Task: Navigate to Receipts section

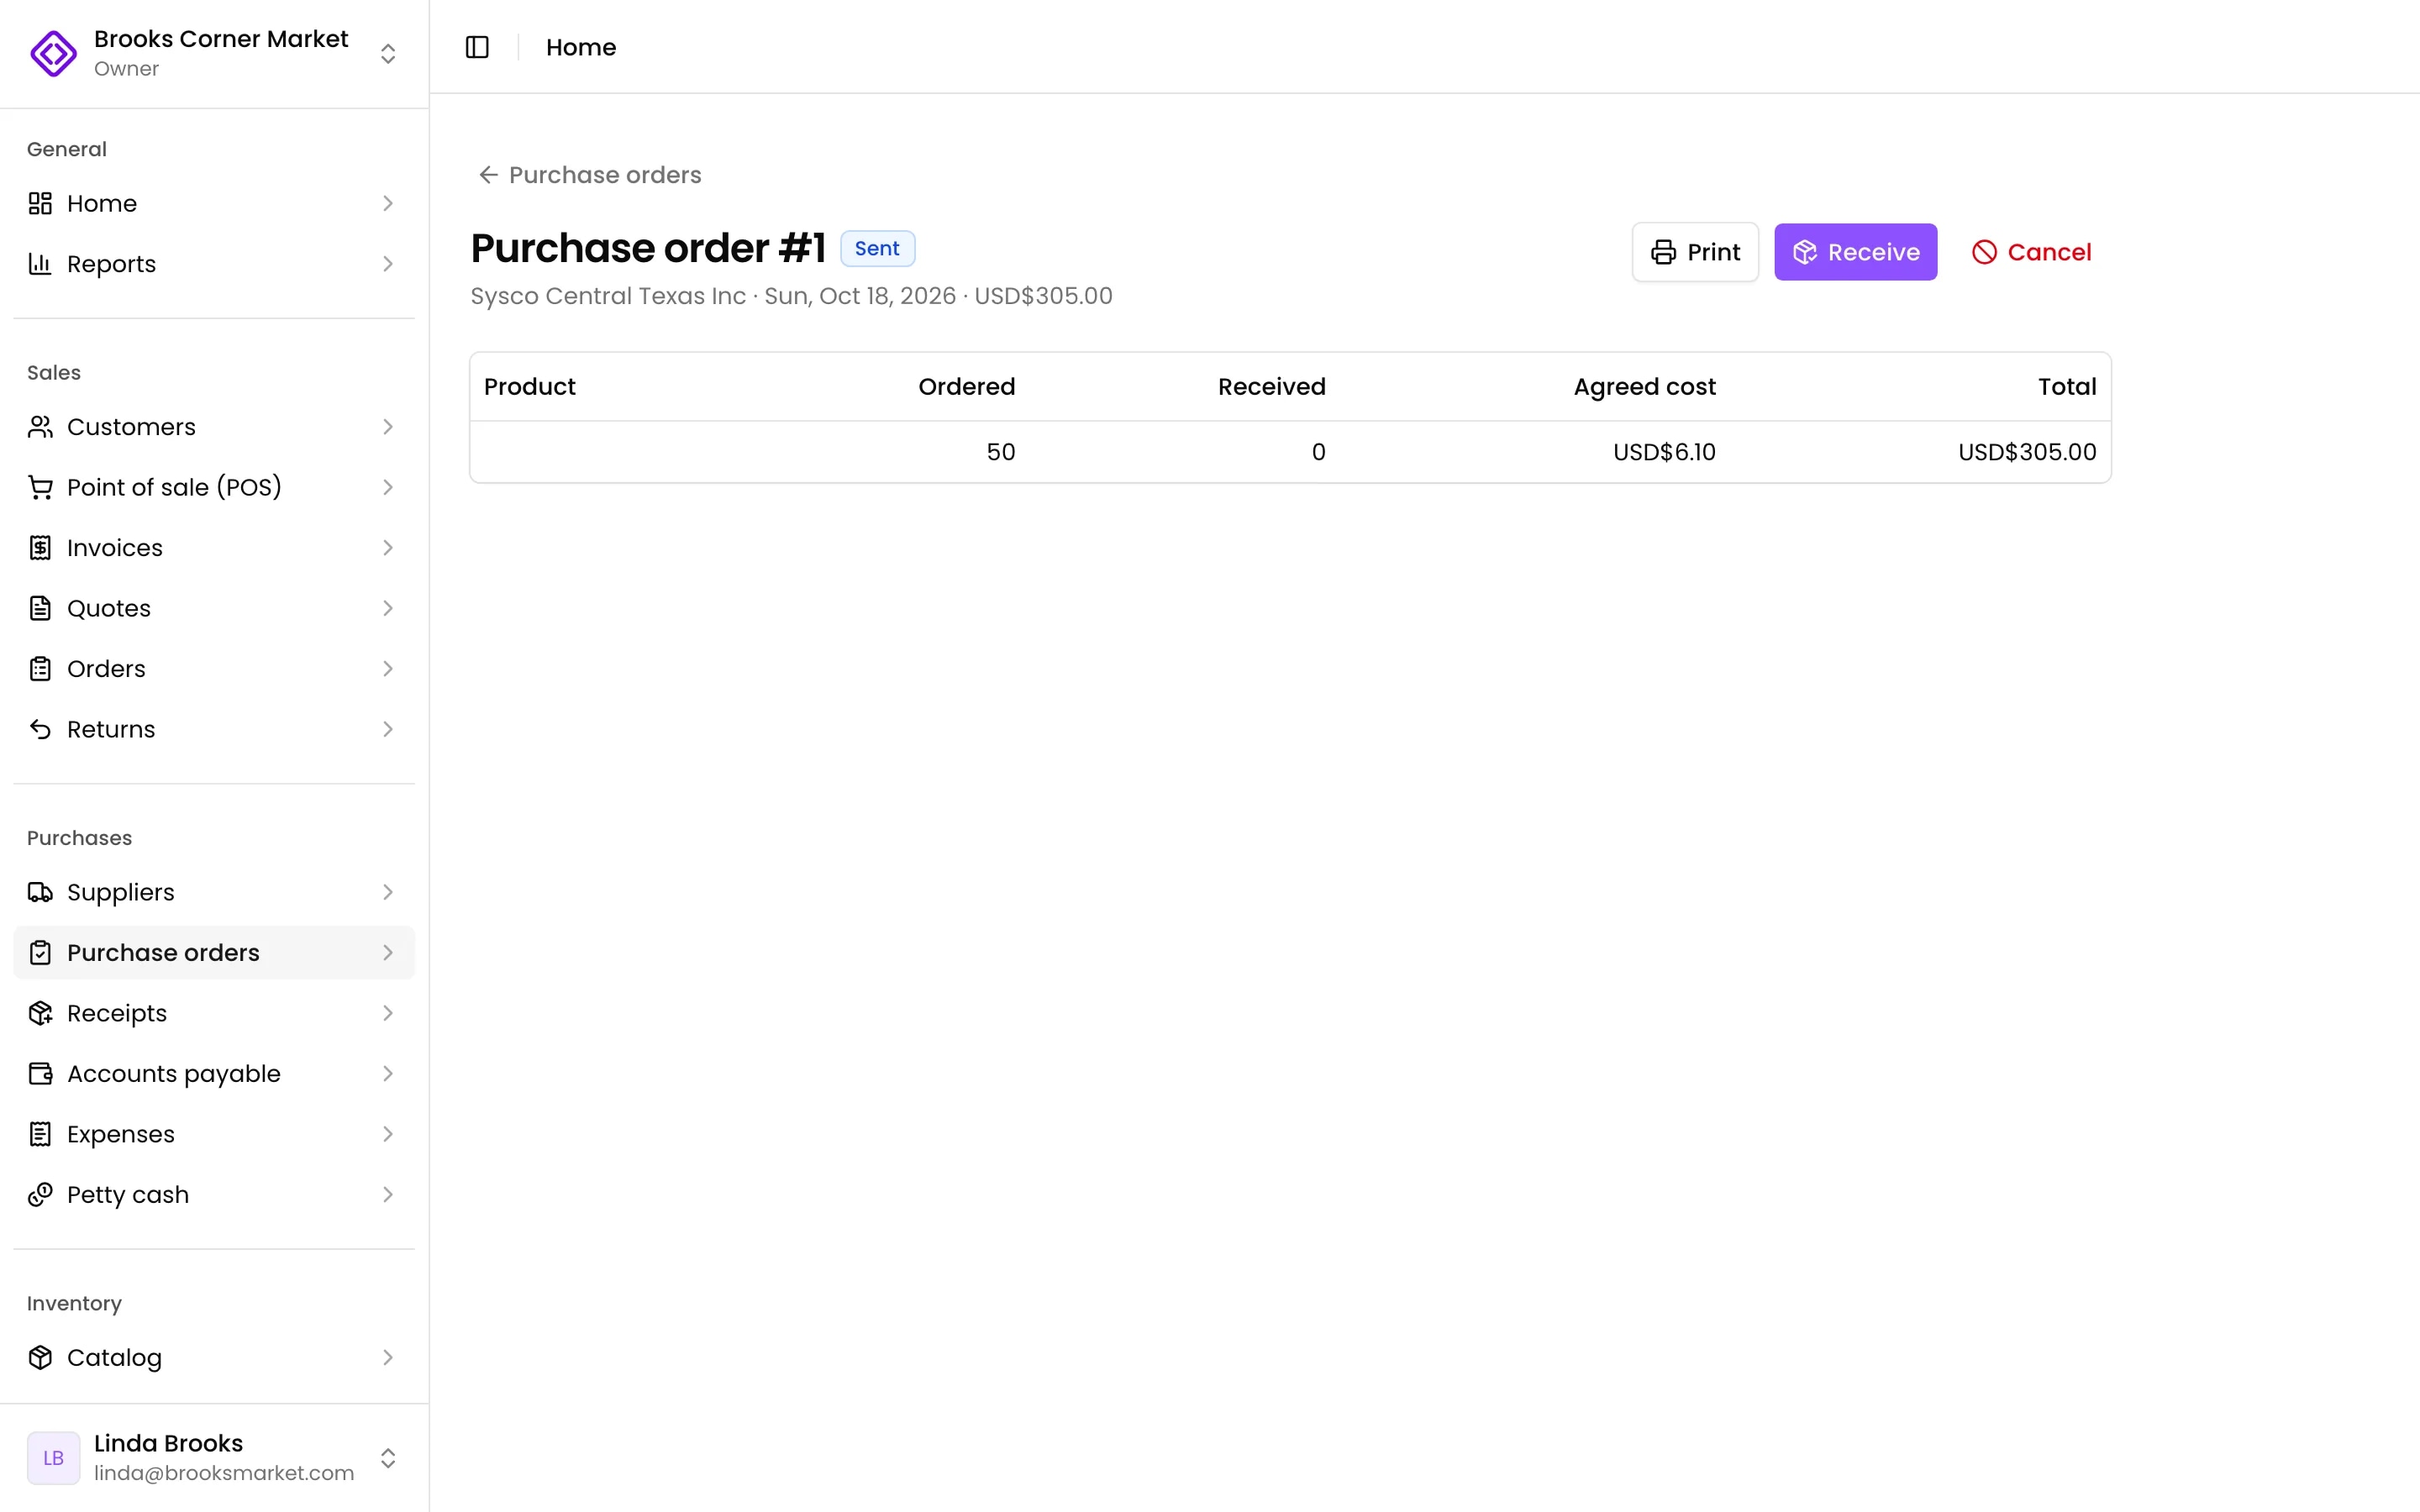Action: (214, 1013)
